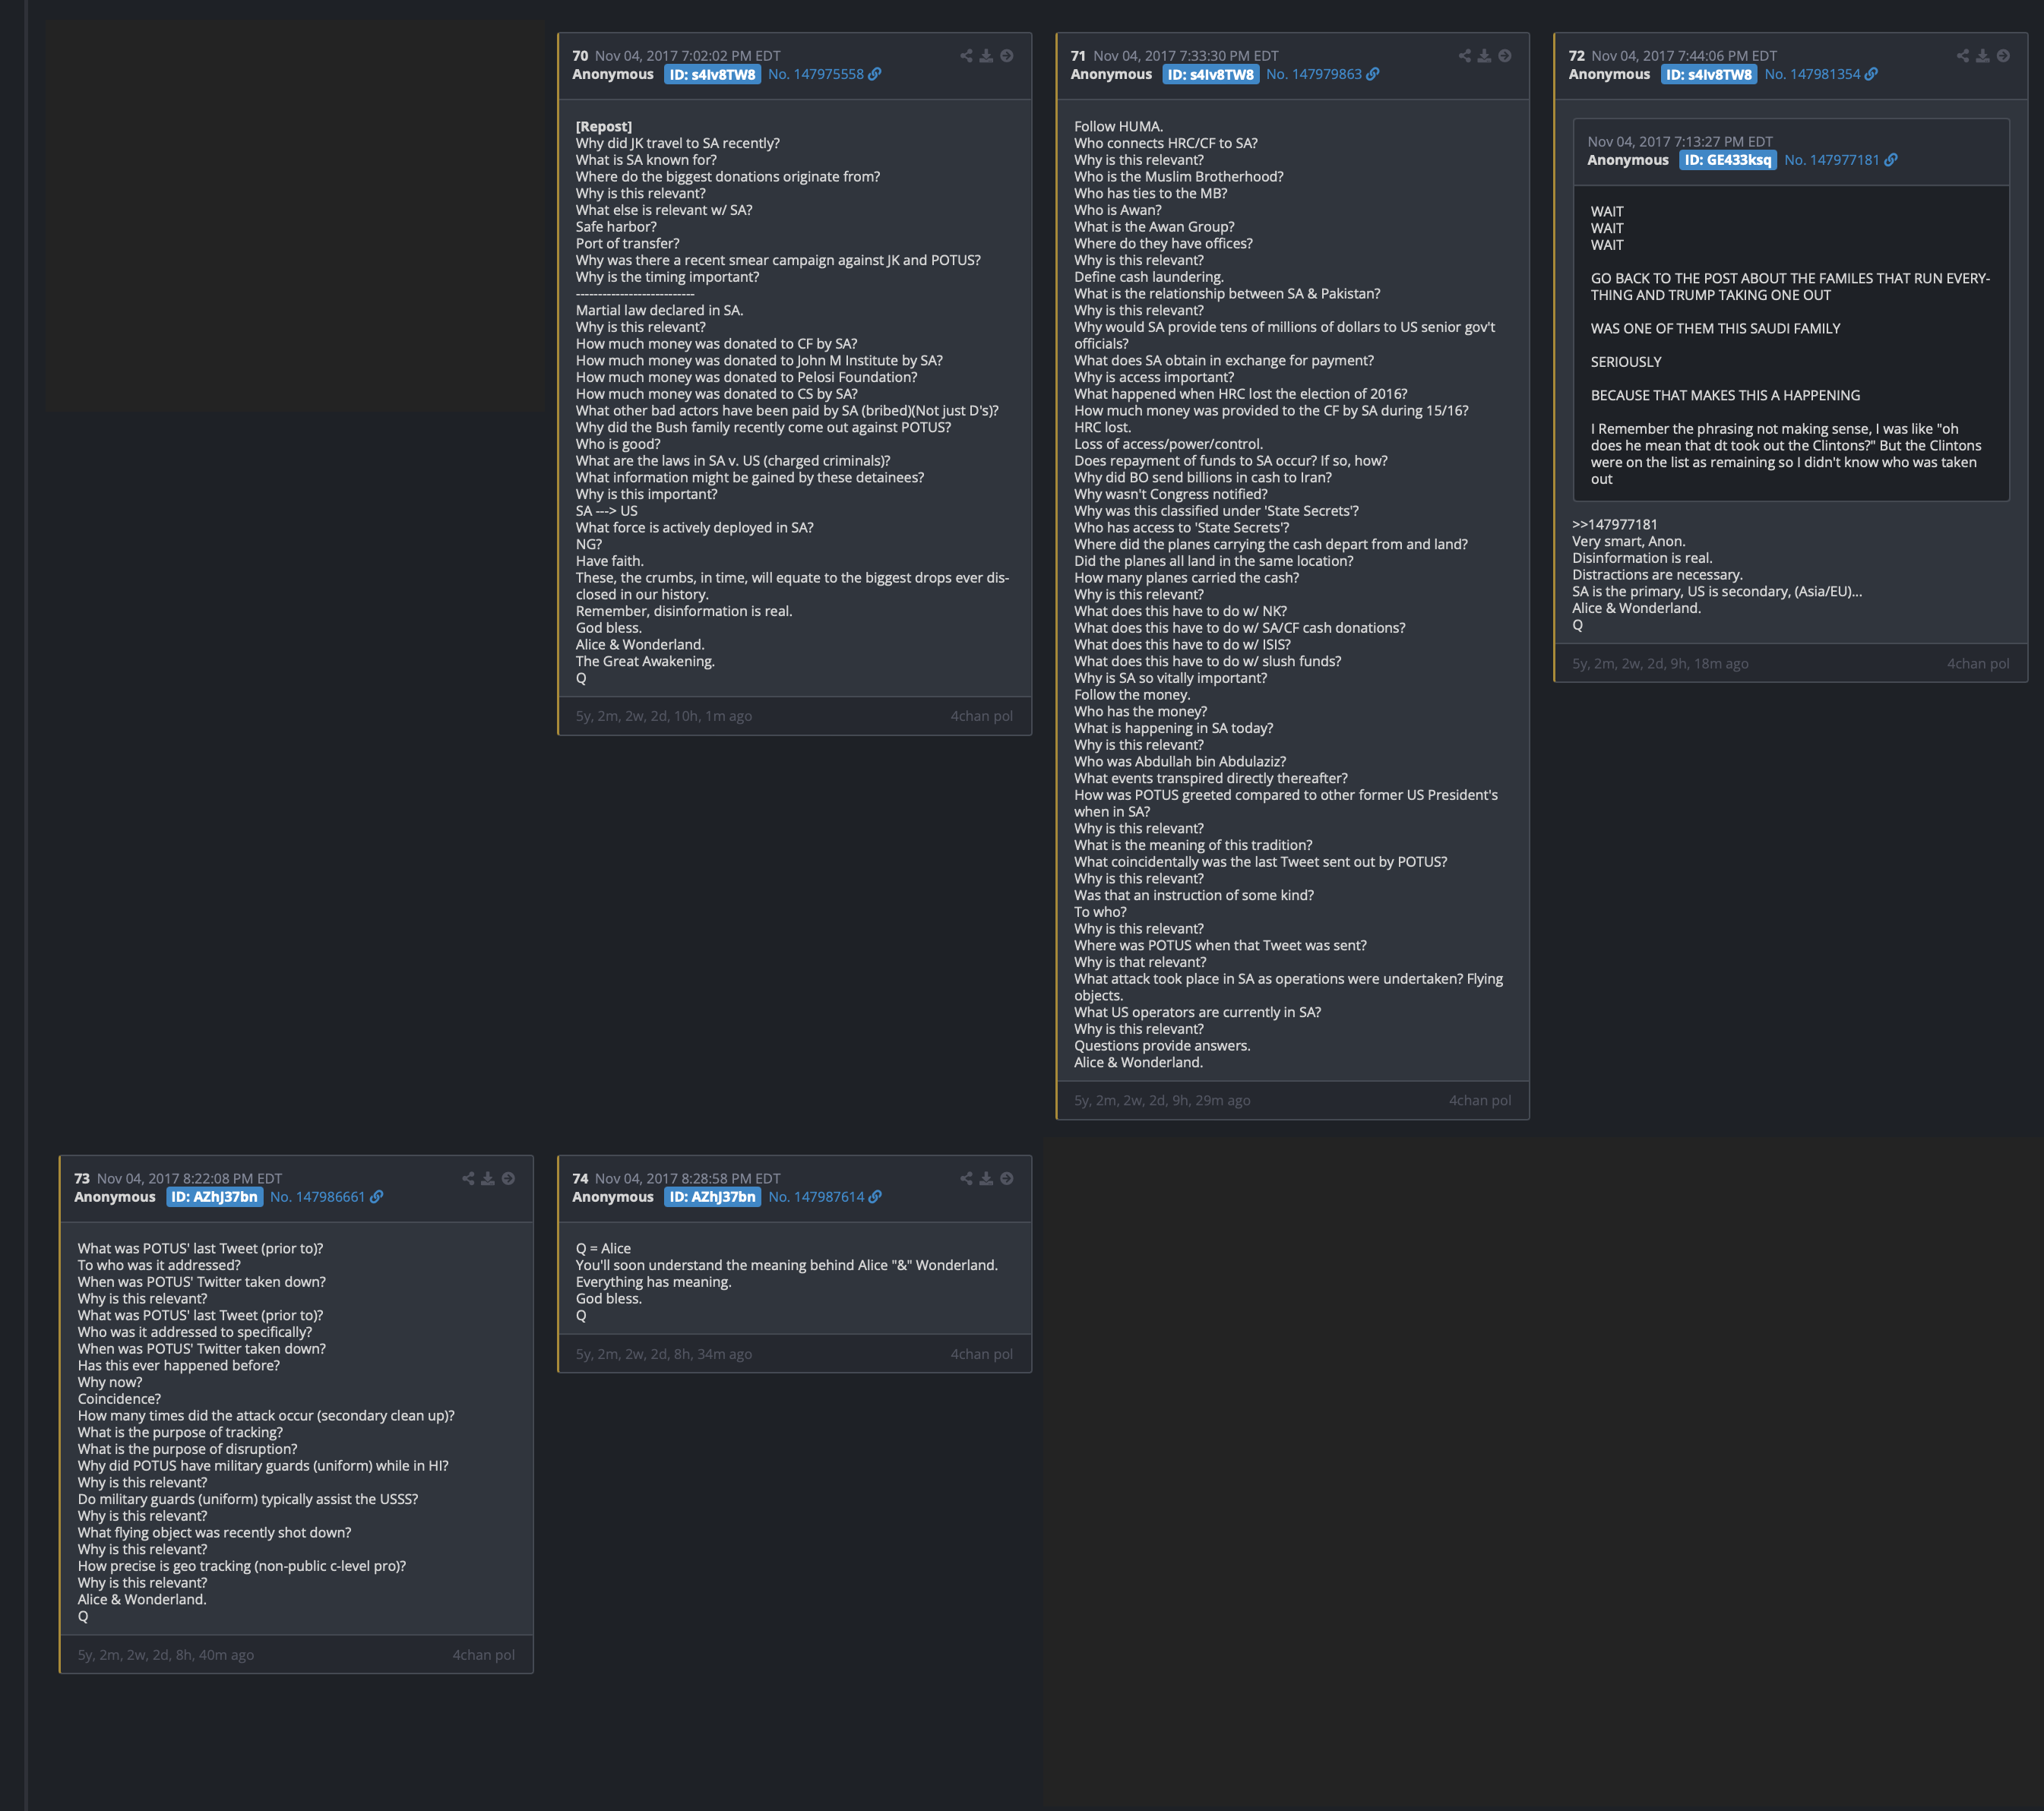Open post link No. 147975558

(x=815, y=74)
